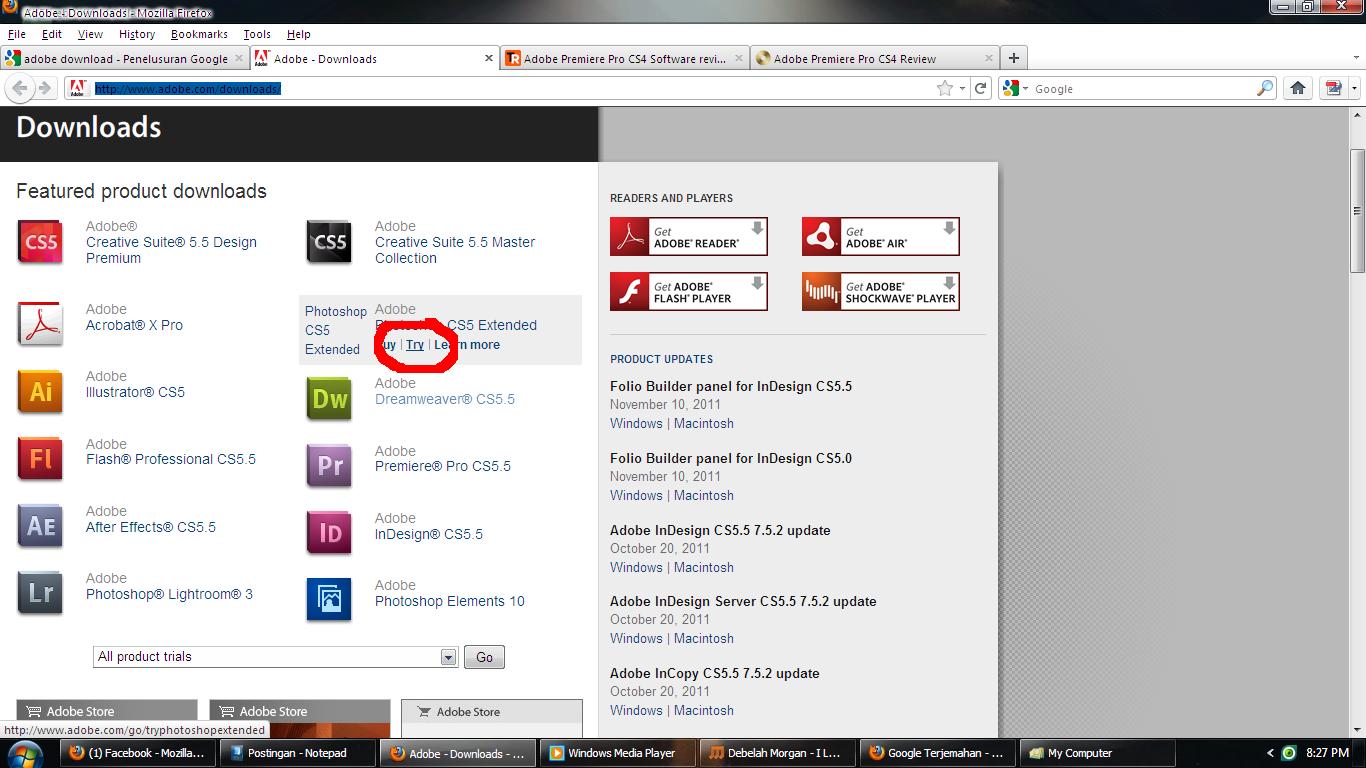
Task: Click the search magnifier icon in Google box
Action: tap(1265, 88)
